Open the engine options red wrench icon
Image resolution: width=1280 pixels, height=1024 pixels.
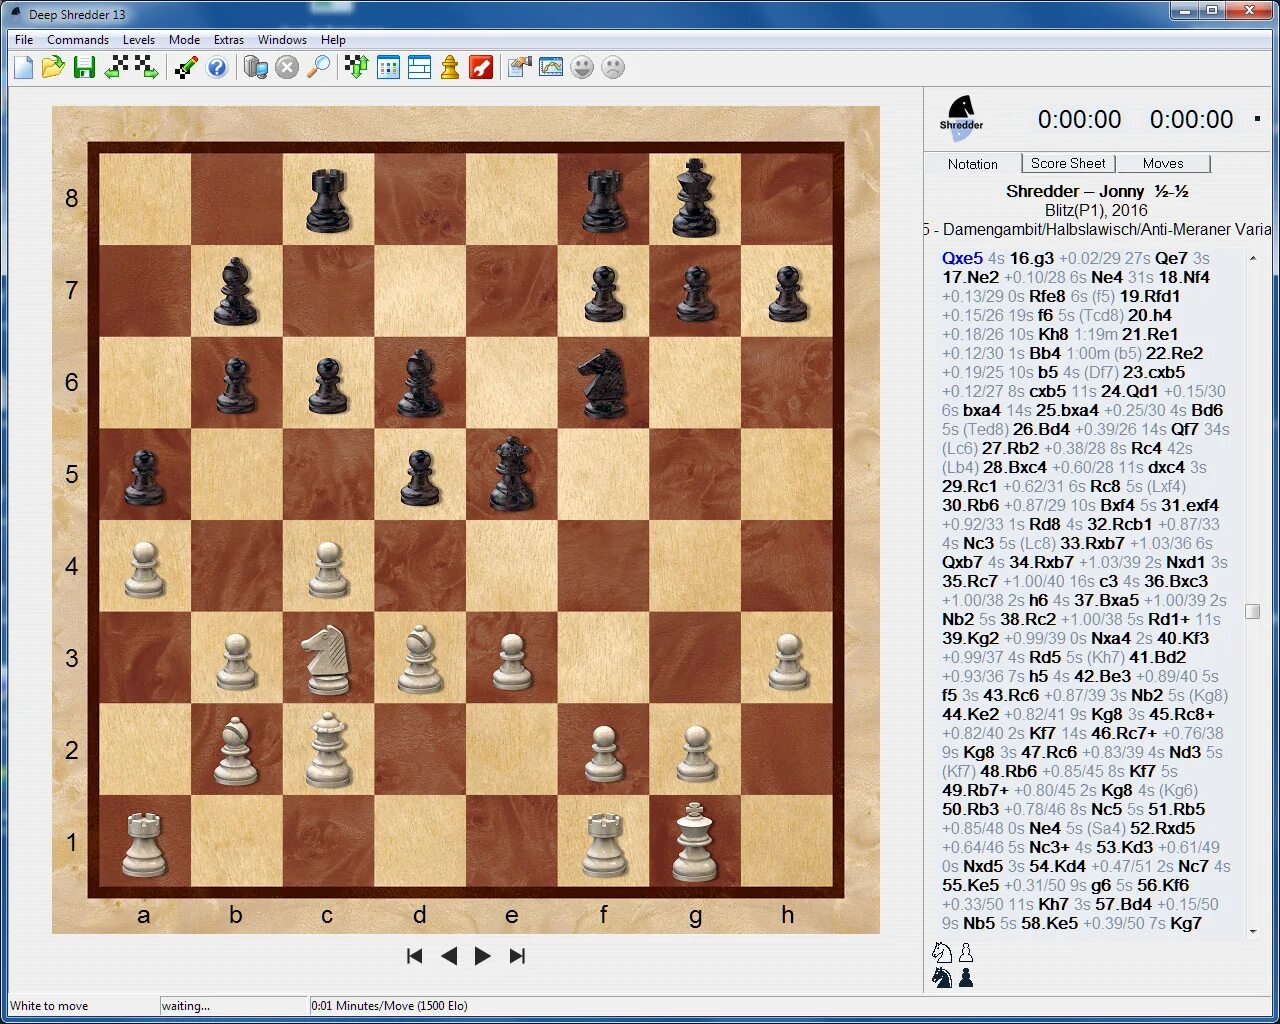coord(481,67)
